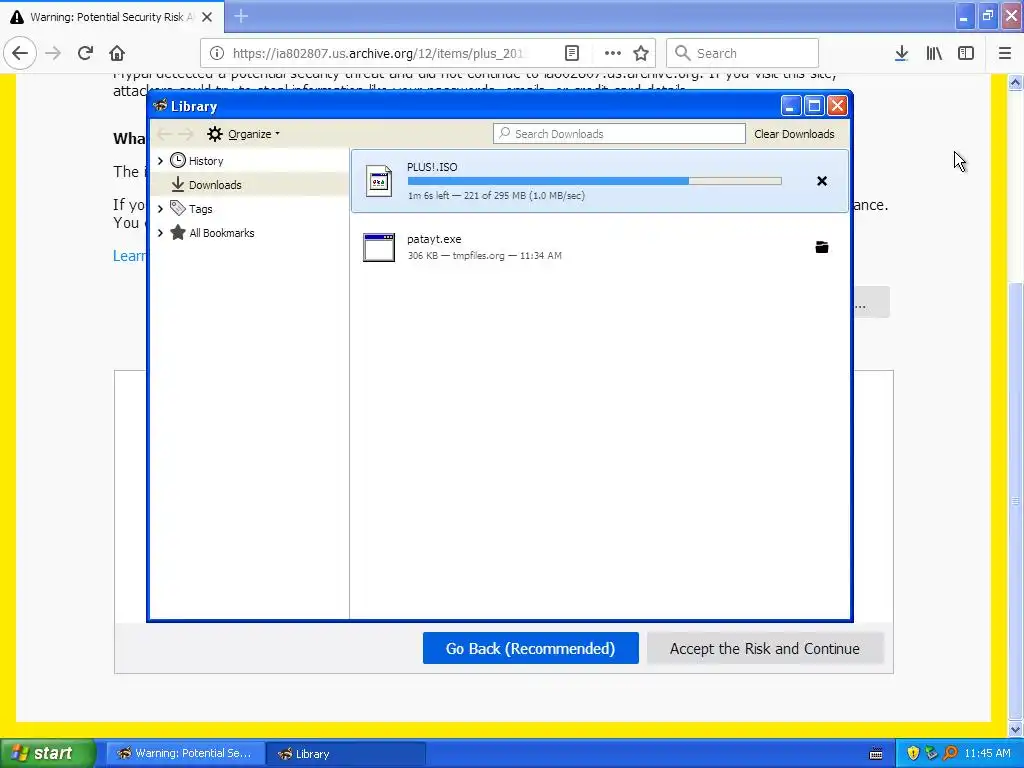This screenshot has width=1024, height=768.
Task: Close the Warning: Potential Security Risk tab
Action: point(207,17)
